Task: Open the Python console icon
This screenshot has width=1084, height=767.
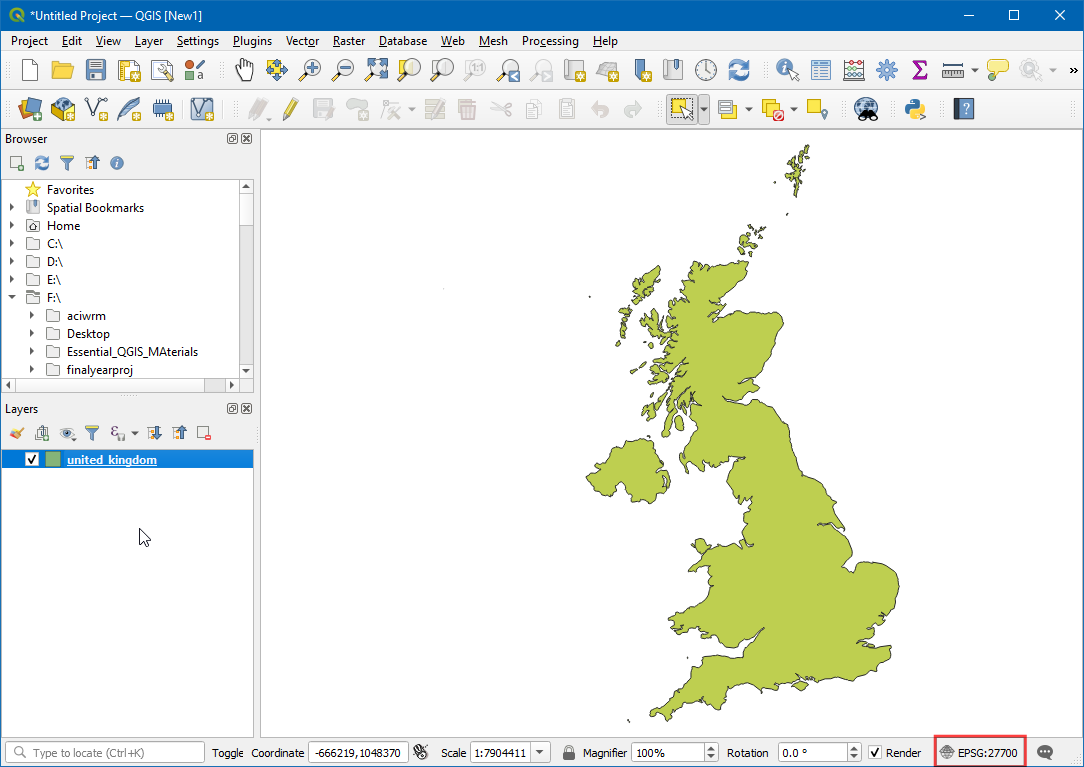Action: pos(913,109)
